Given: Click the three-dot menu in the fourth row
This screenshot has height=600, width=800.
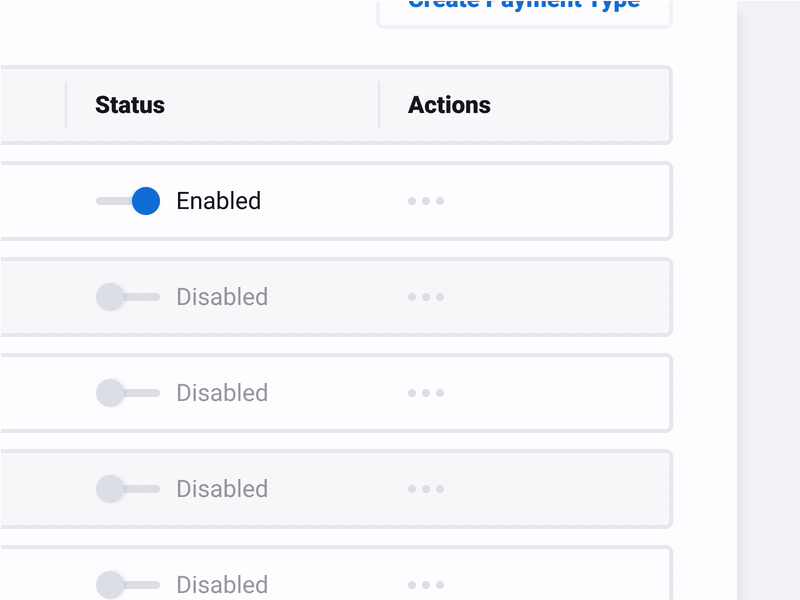Looking at the screenshot, I should point(427,488).
